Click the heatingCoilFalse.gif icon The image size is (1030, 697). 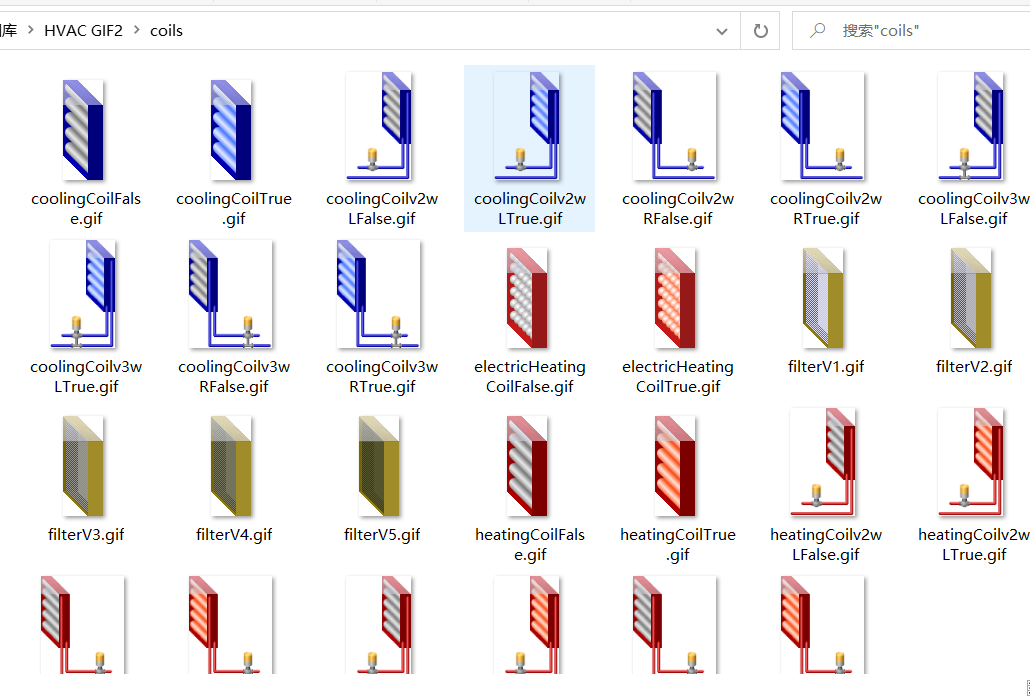pyautogui.click(x=527, y=466)
